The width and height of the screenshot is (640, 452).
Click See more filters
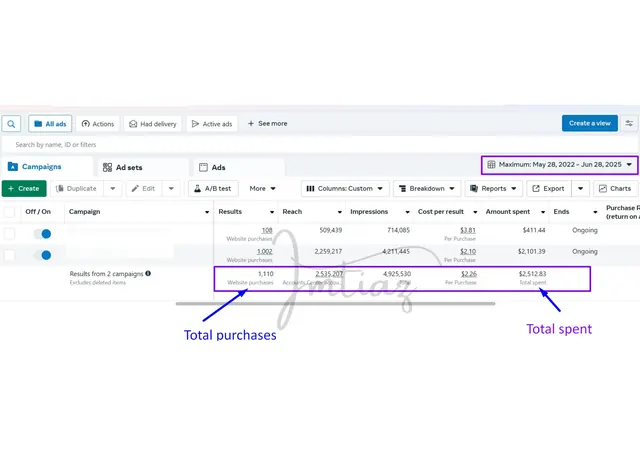tap(268, 123)
